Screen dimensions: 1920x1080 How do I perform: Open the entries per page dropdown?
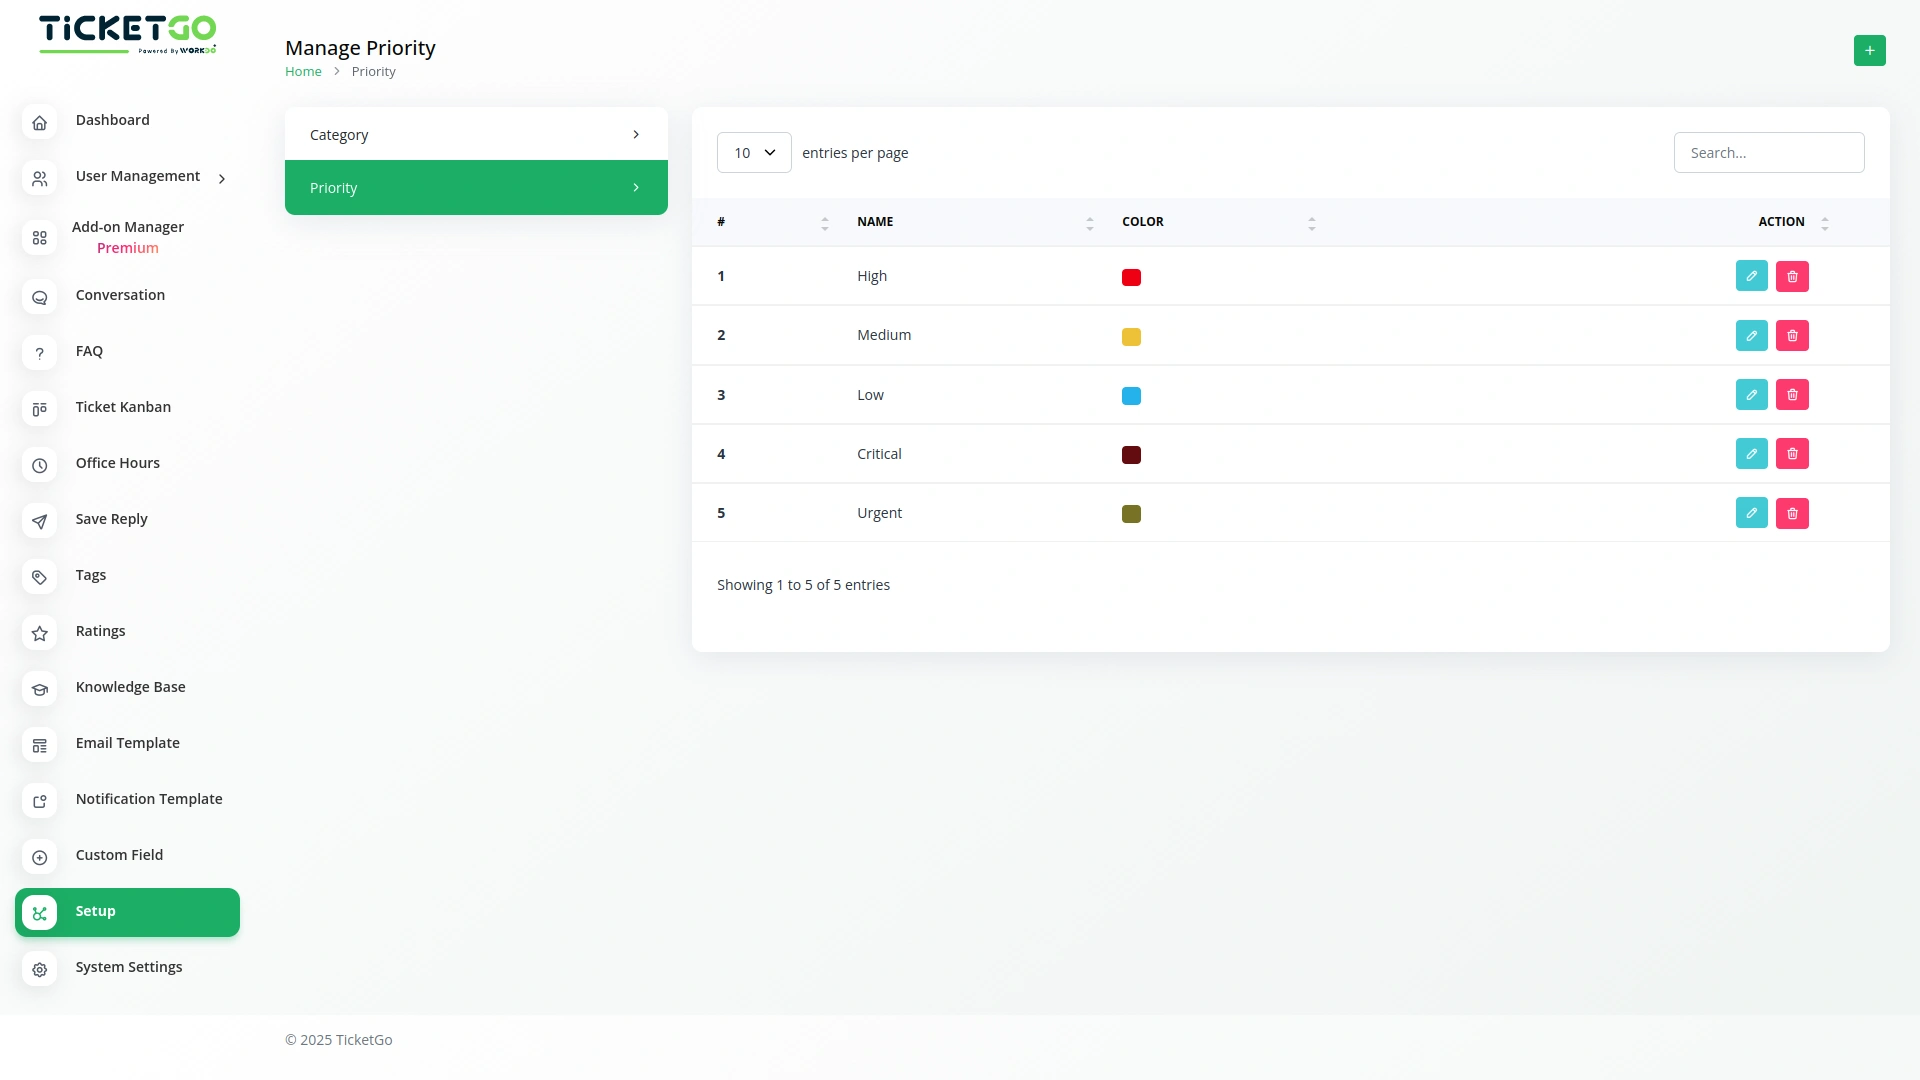pos(753,152)
